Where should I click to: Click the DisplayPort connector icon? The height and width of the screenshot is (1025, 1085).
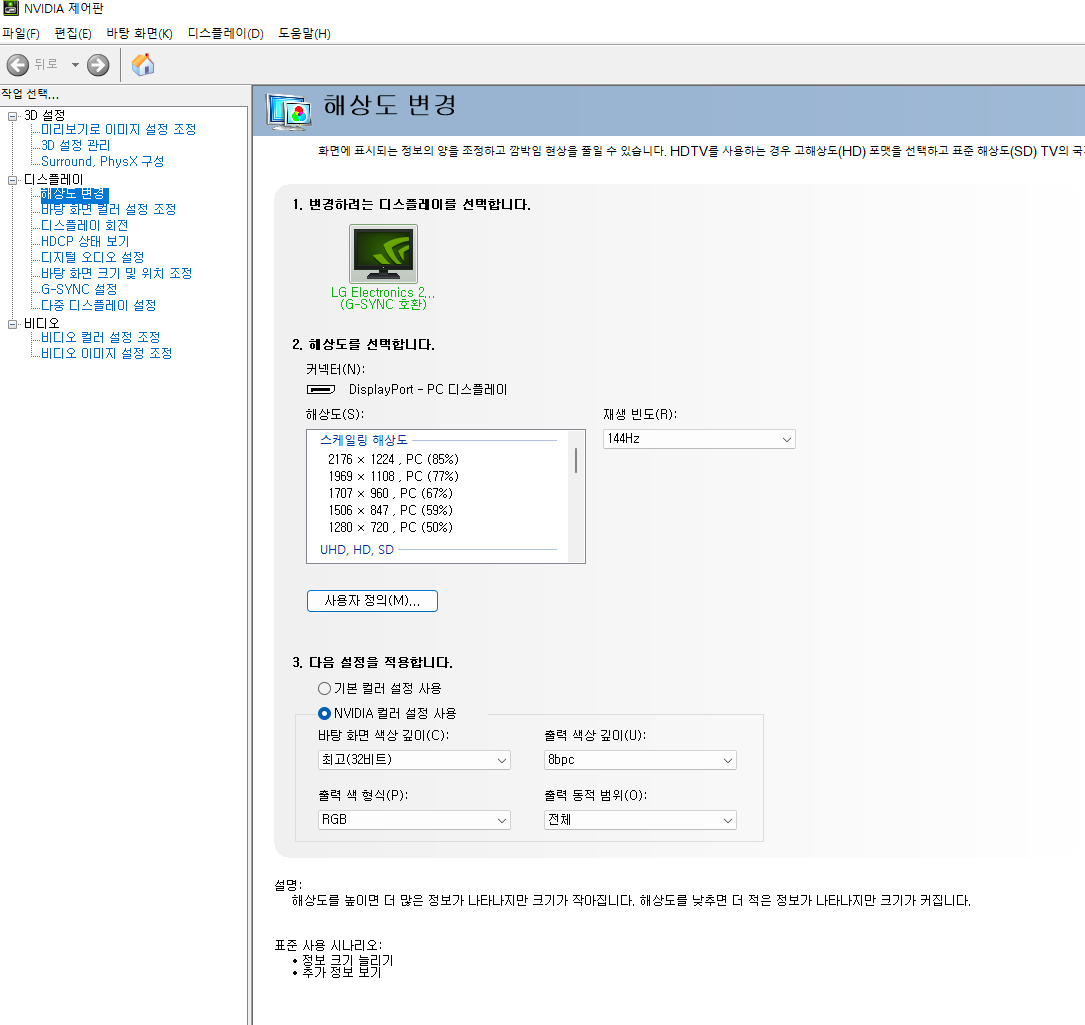321,390
